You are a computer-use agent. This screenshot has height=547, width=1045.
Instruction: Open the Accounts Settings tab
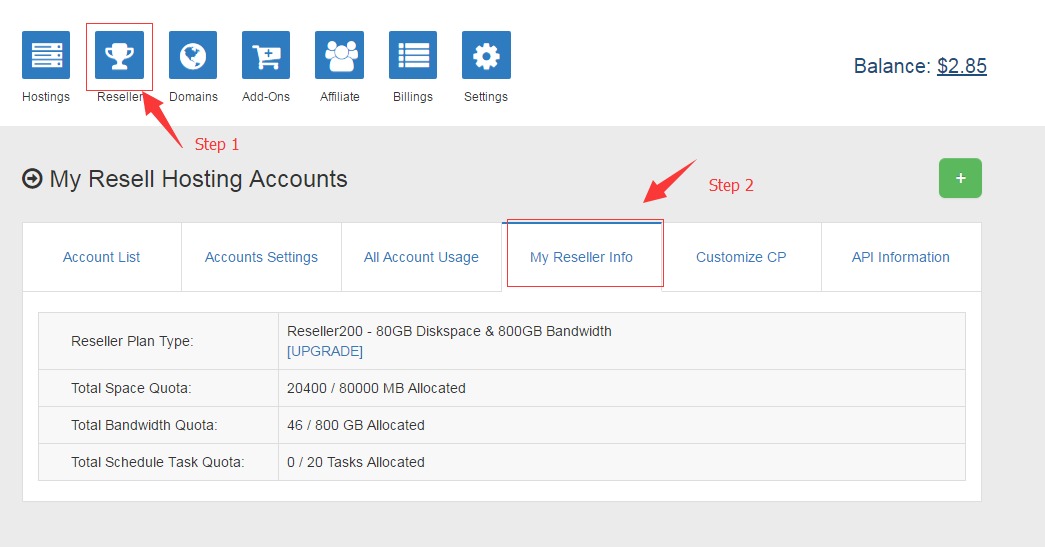tap(261, 257)
